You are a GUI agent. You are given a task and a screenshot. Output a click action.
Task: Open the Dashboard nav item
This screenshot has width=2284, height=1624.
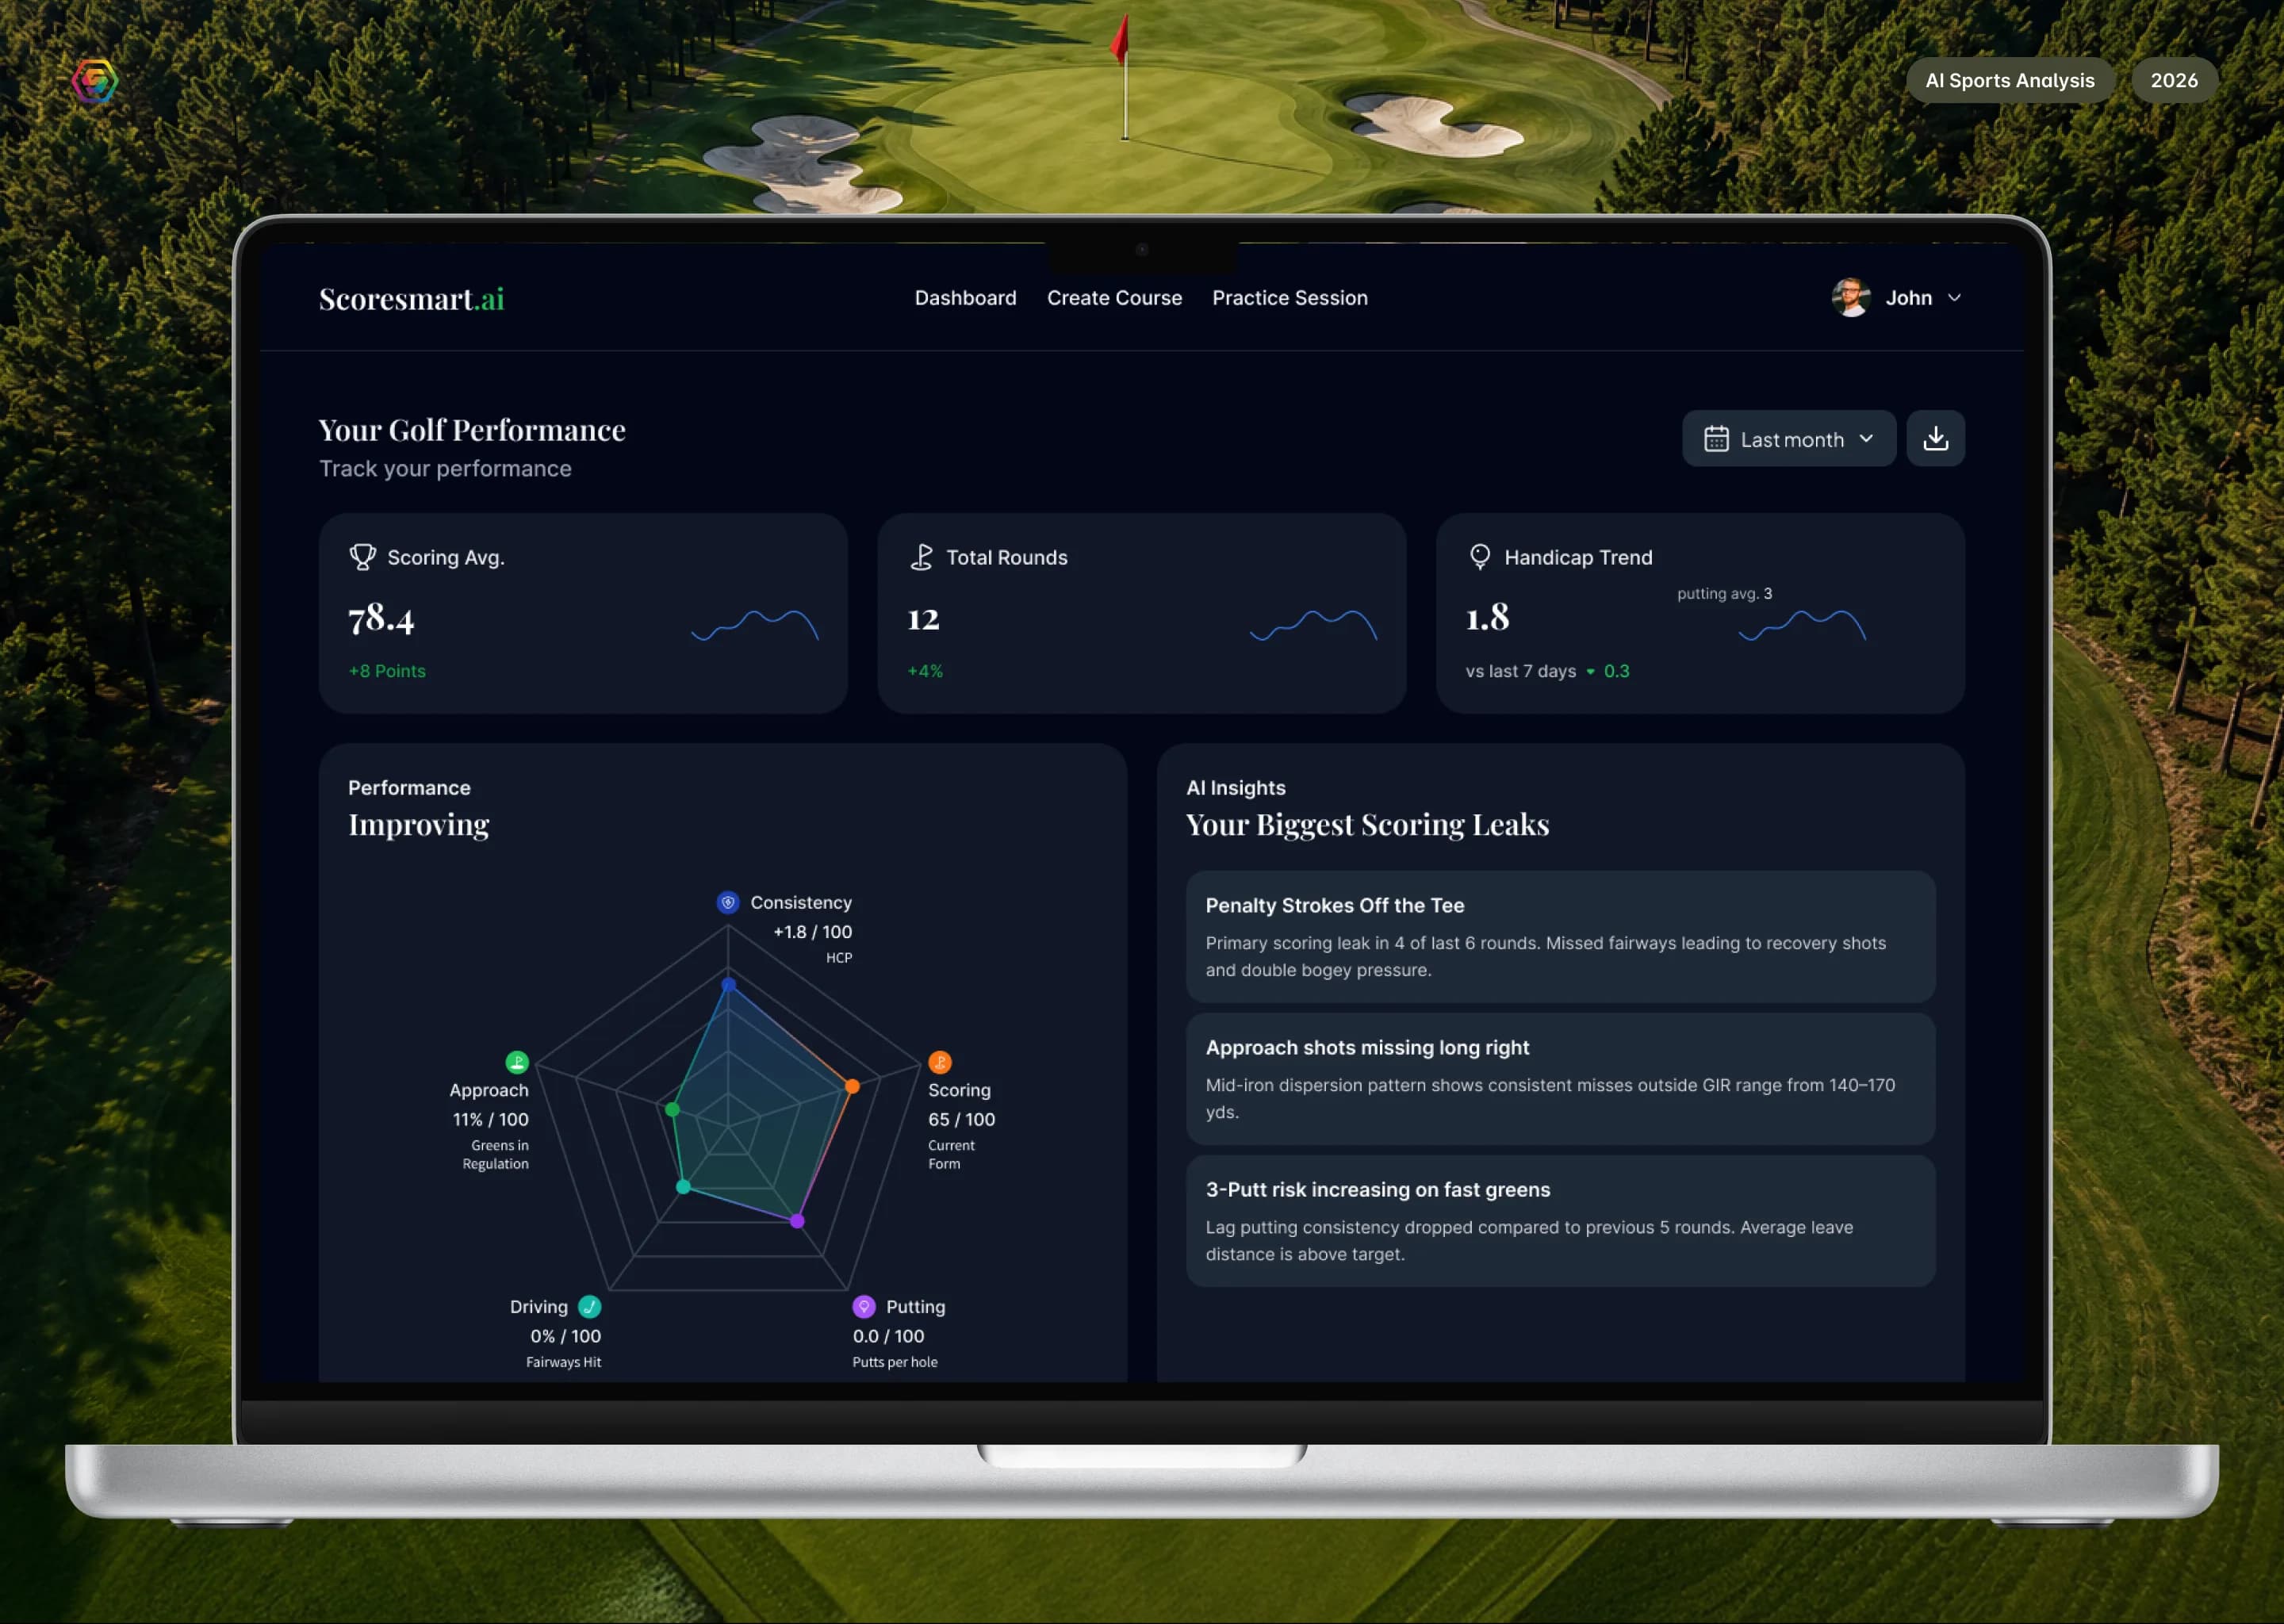[x=965, y=298]
